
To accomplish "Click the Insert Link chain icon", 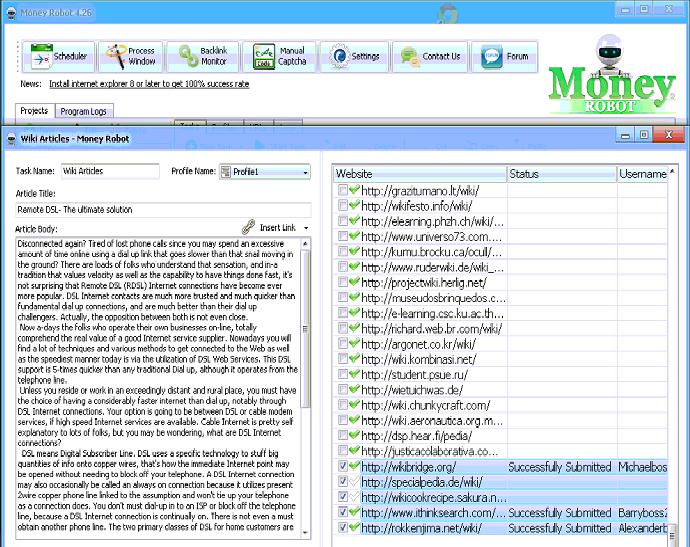I will point(249,227).
